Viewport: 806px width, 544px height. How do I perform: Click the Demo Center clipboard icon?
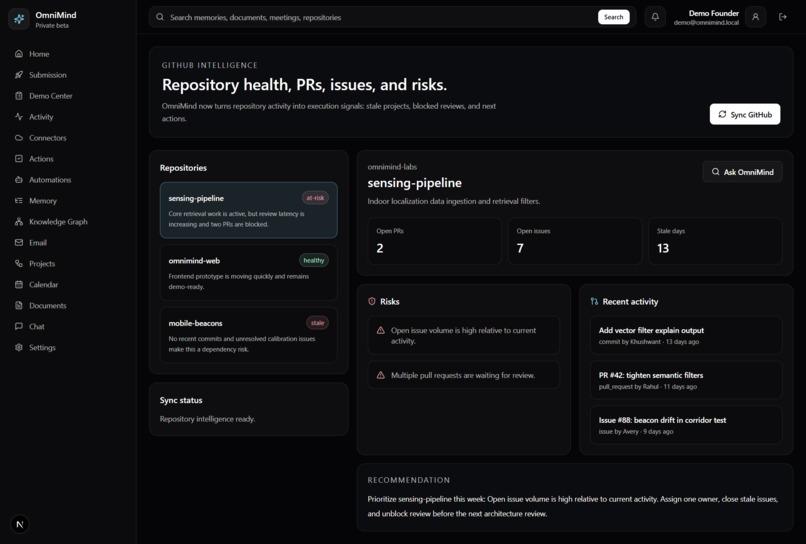tap(19, 96)
